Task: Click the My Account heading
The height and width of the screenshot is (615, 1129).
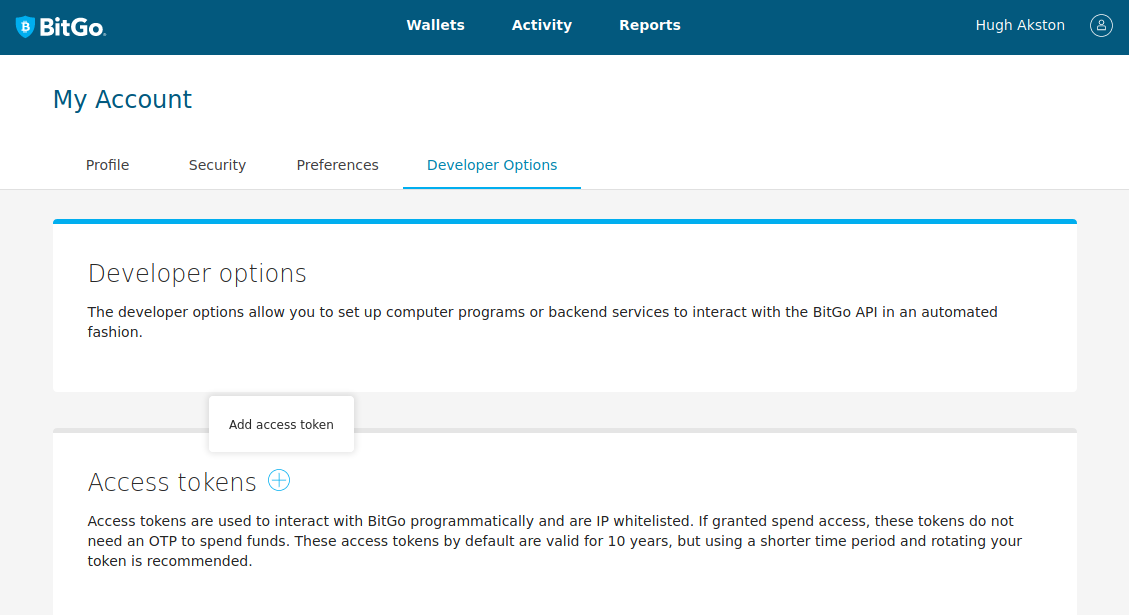Action: tap(122, 99)
